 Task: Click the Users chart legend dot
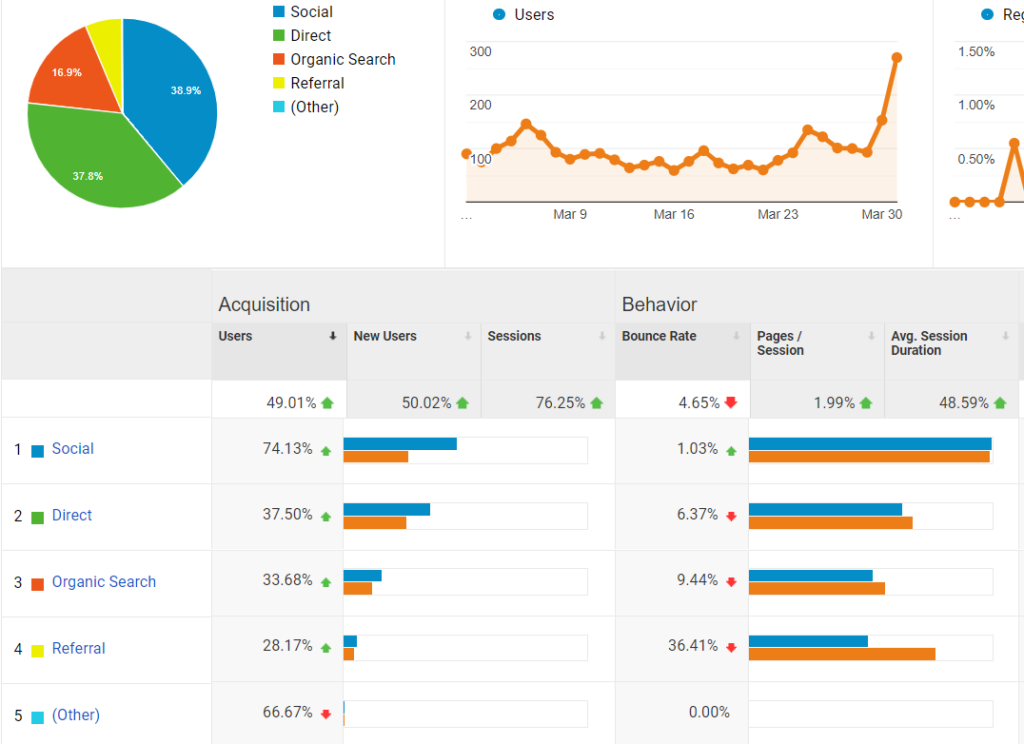(x=499, y=15)
